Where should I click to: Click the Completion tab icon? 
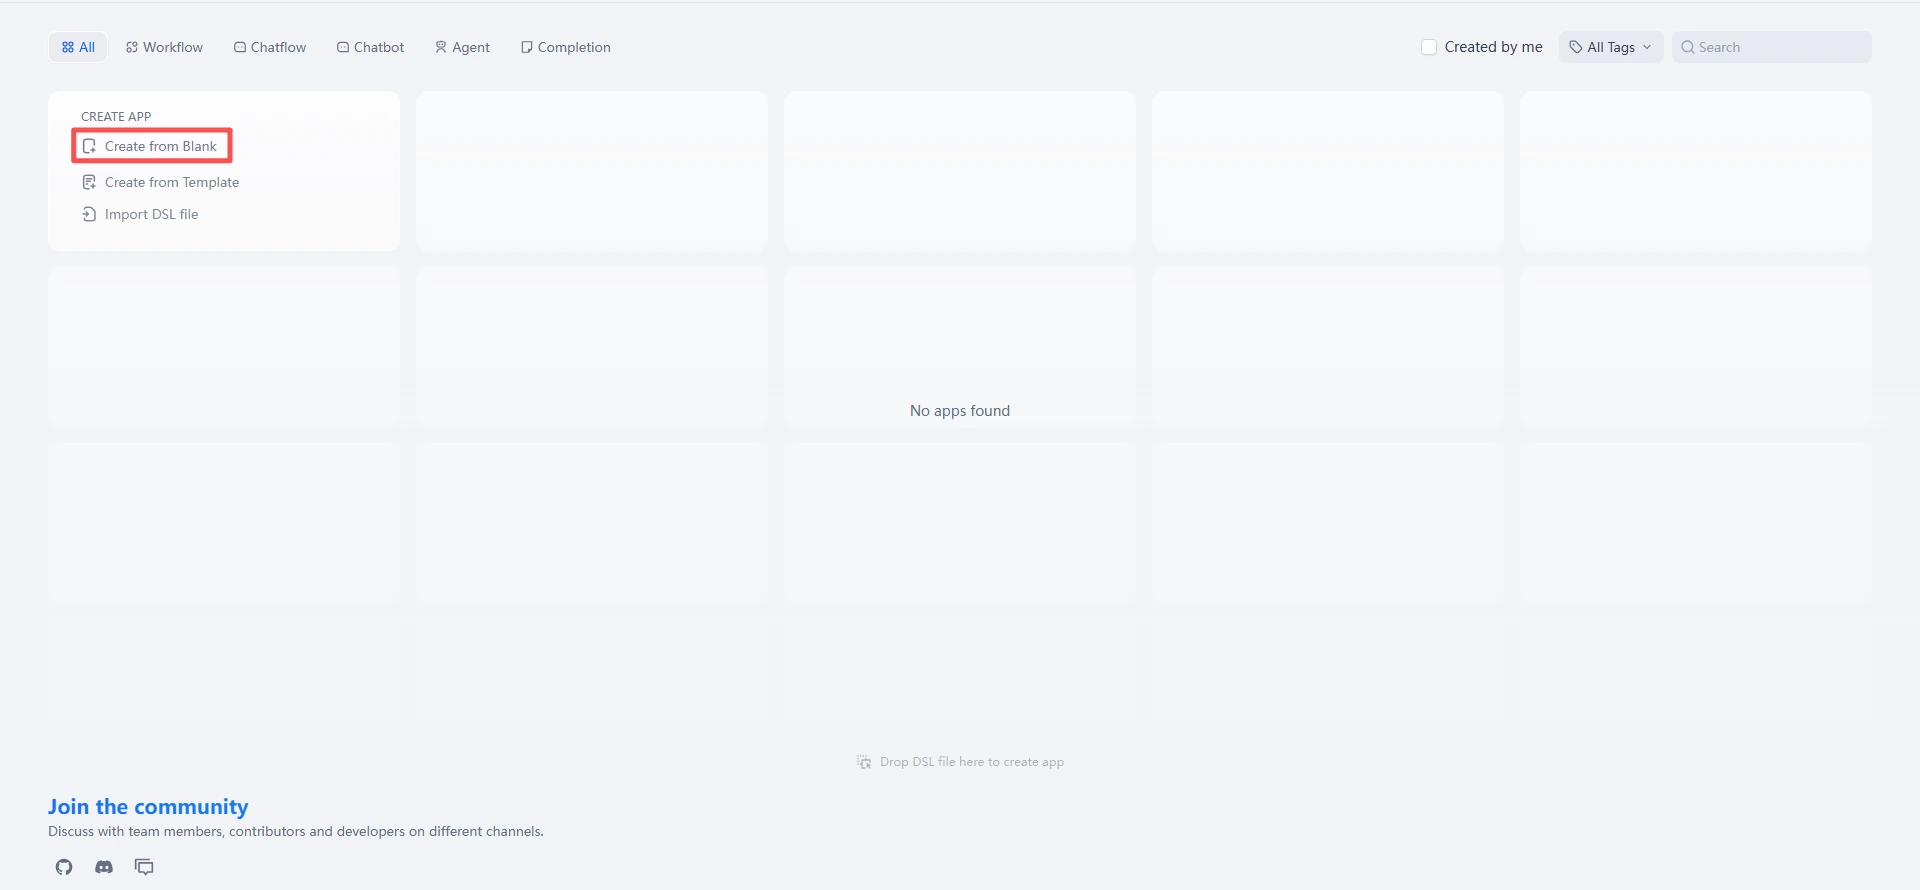[526, 47]
